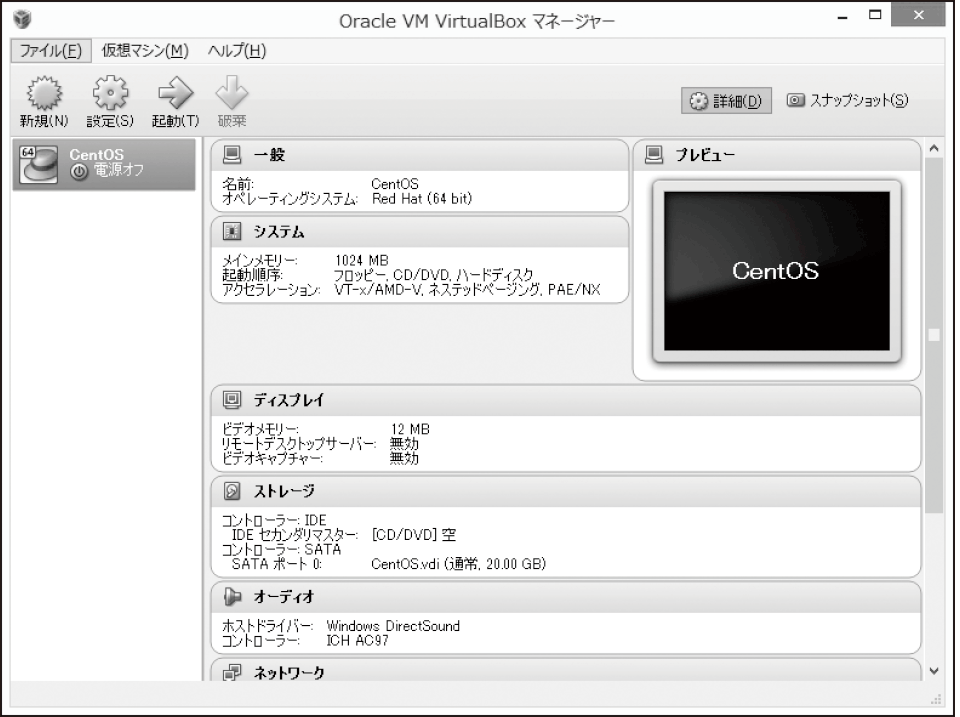Click the scrollbar up arrow
This screenshot has height=717, width=960.
tap(934, 148)
